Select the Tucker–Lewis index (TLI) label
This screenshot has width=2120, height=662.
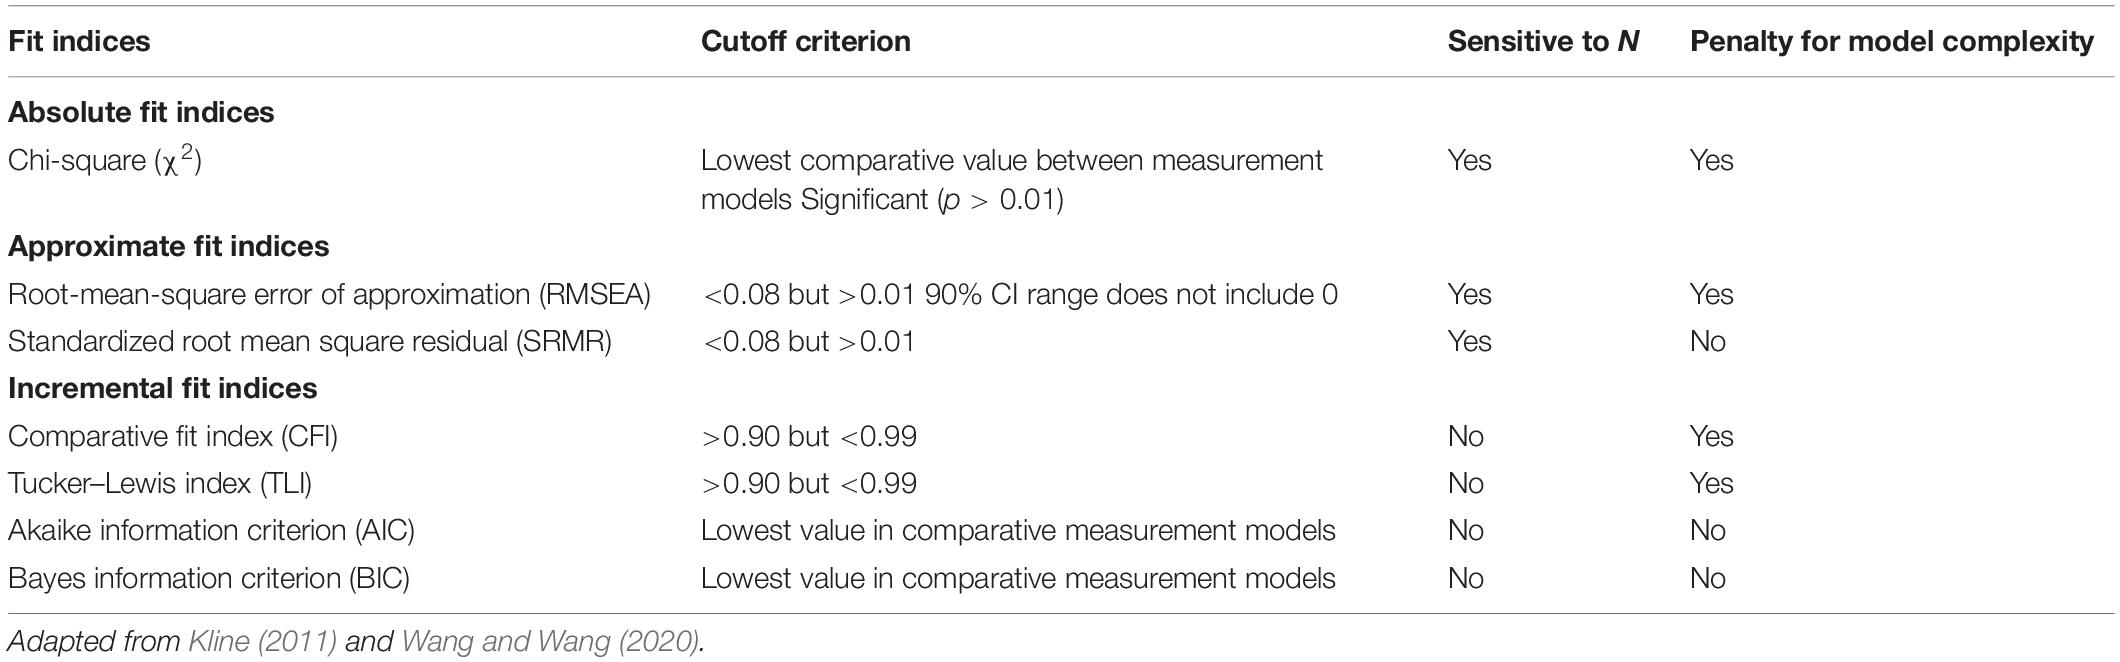point(160,483)
